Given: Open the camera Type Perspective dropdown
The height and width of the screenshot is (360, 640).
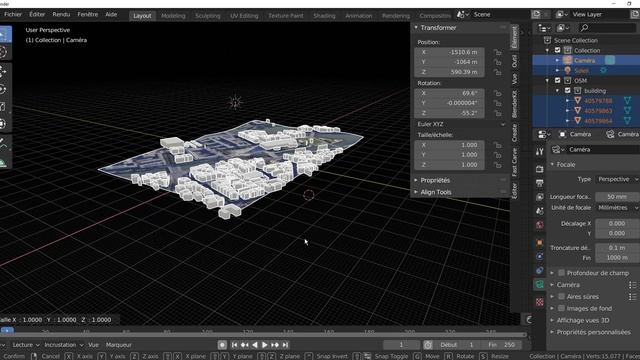Looking at the screenshot, I should point(617,179).
